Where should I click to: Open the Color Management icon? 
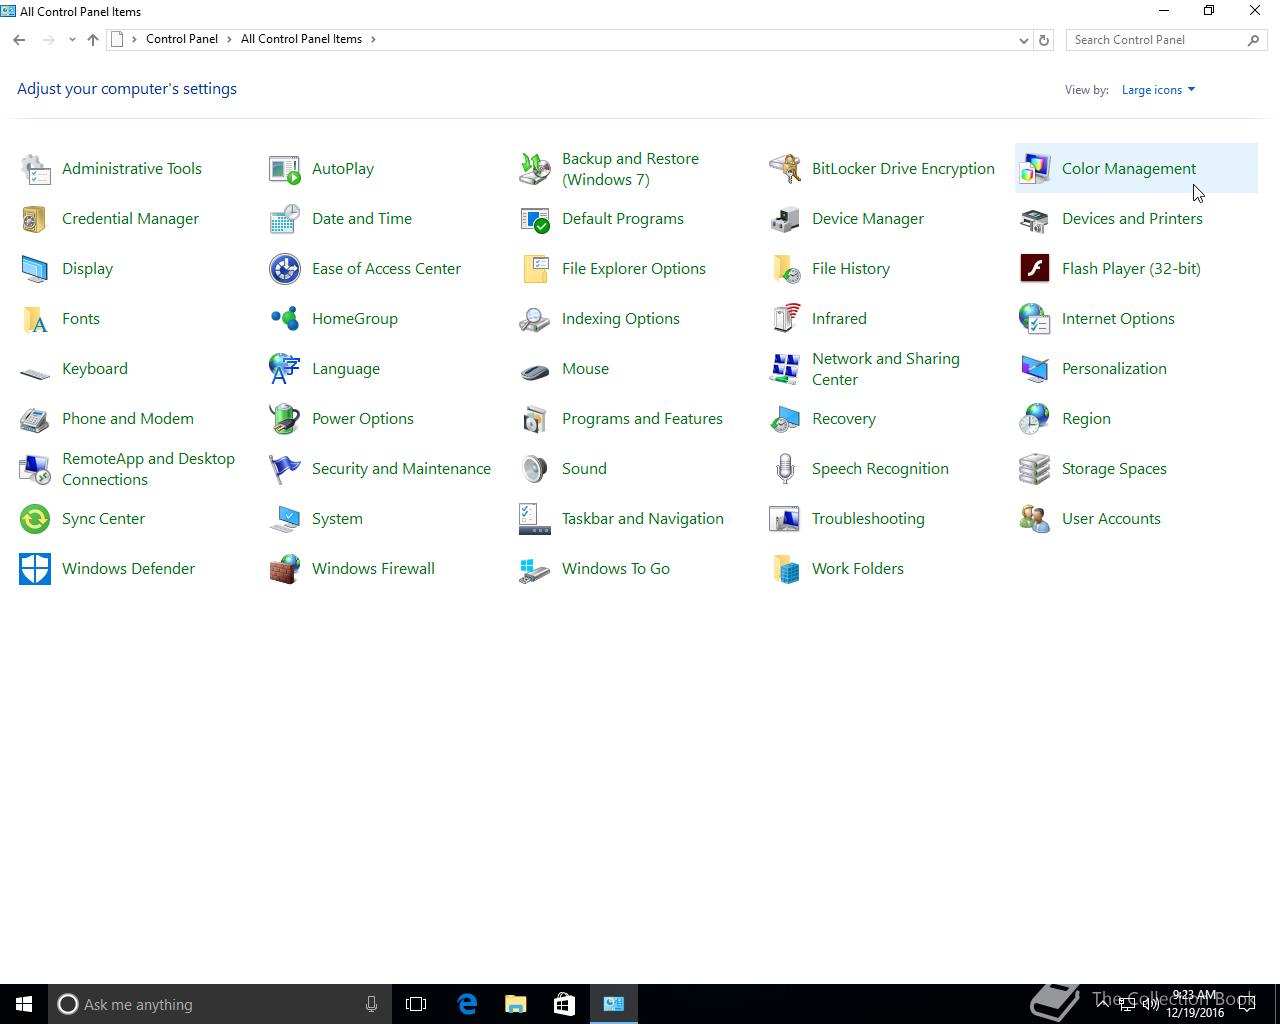click(1035, 169)
